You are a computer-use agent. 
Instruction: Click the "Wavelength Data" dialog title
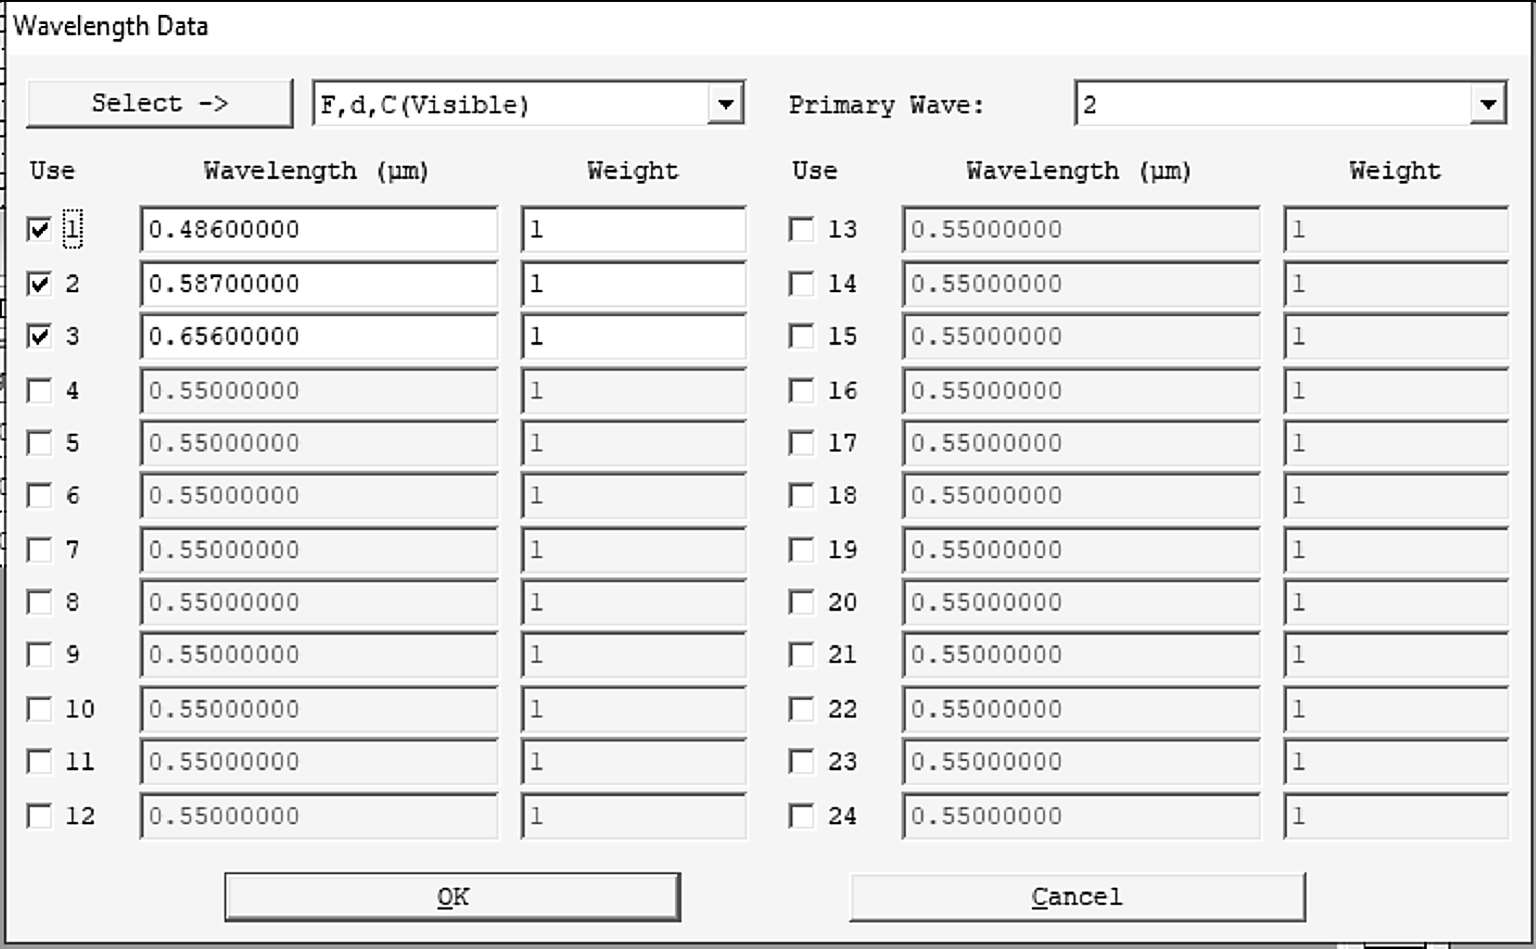click(111, 26)
